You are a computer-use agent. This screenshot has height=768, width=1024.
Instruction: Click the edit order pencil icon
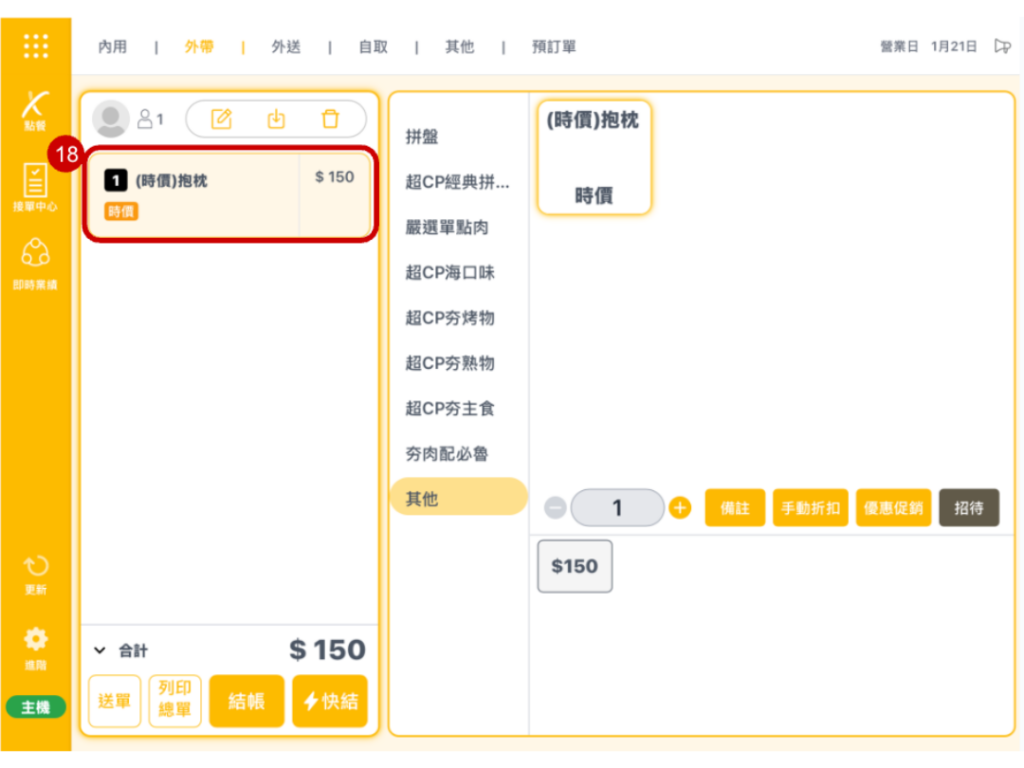[x=221, y=119]
